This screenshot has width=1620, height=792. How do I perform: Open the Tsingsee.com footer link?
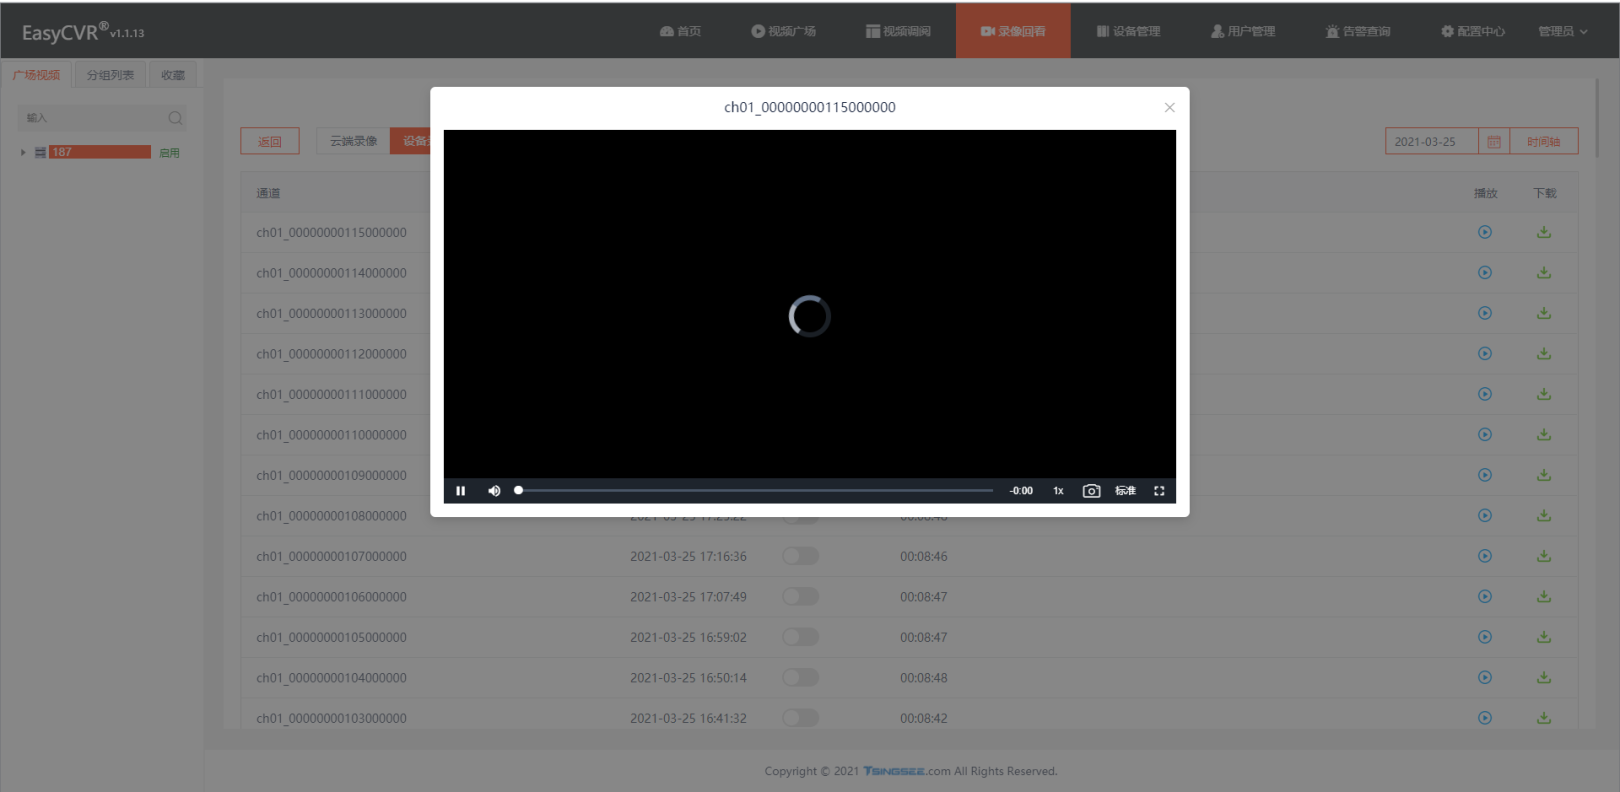click(907, 771)
